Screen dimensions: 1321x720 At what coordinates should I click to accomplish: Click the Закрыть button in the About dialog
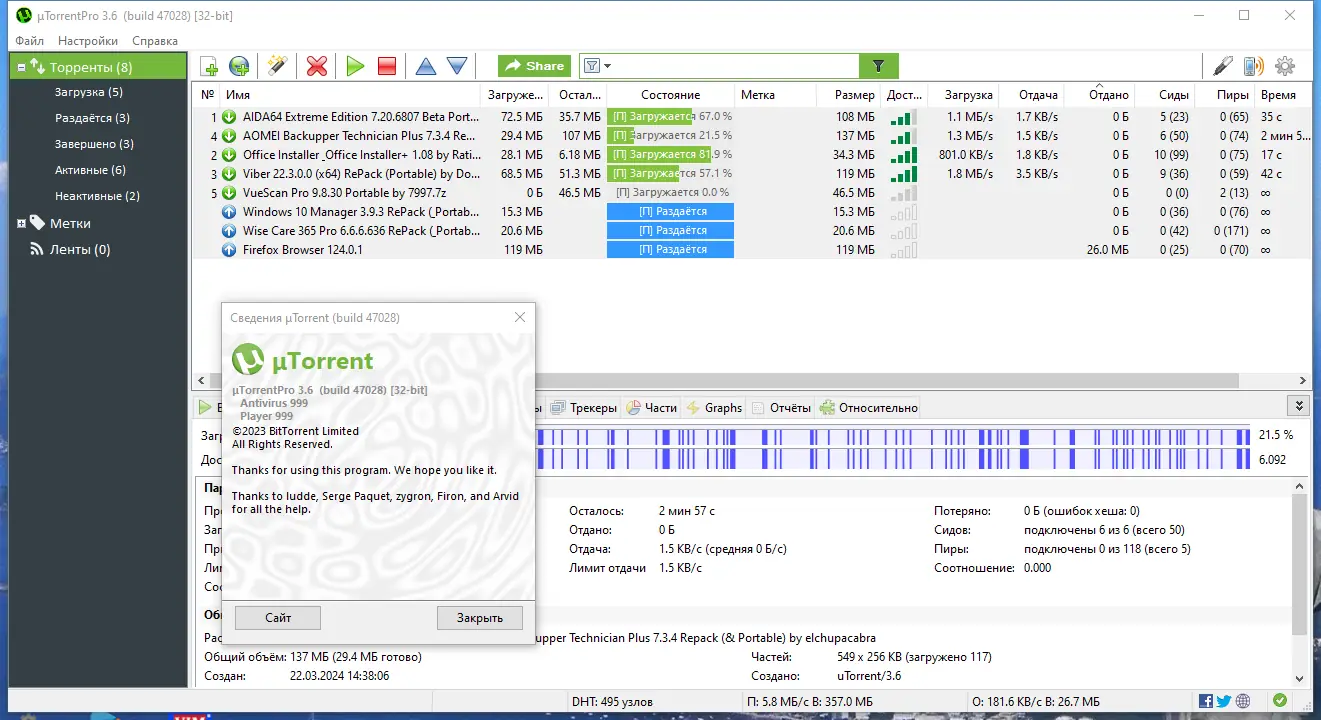pyautogui.click(x=480, y=617)
